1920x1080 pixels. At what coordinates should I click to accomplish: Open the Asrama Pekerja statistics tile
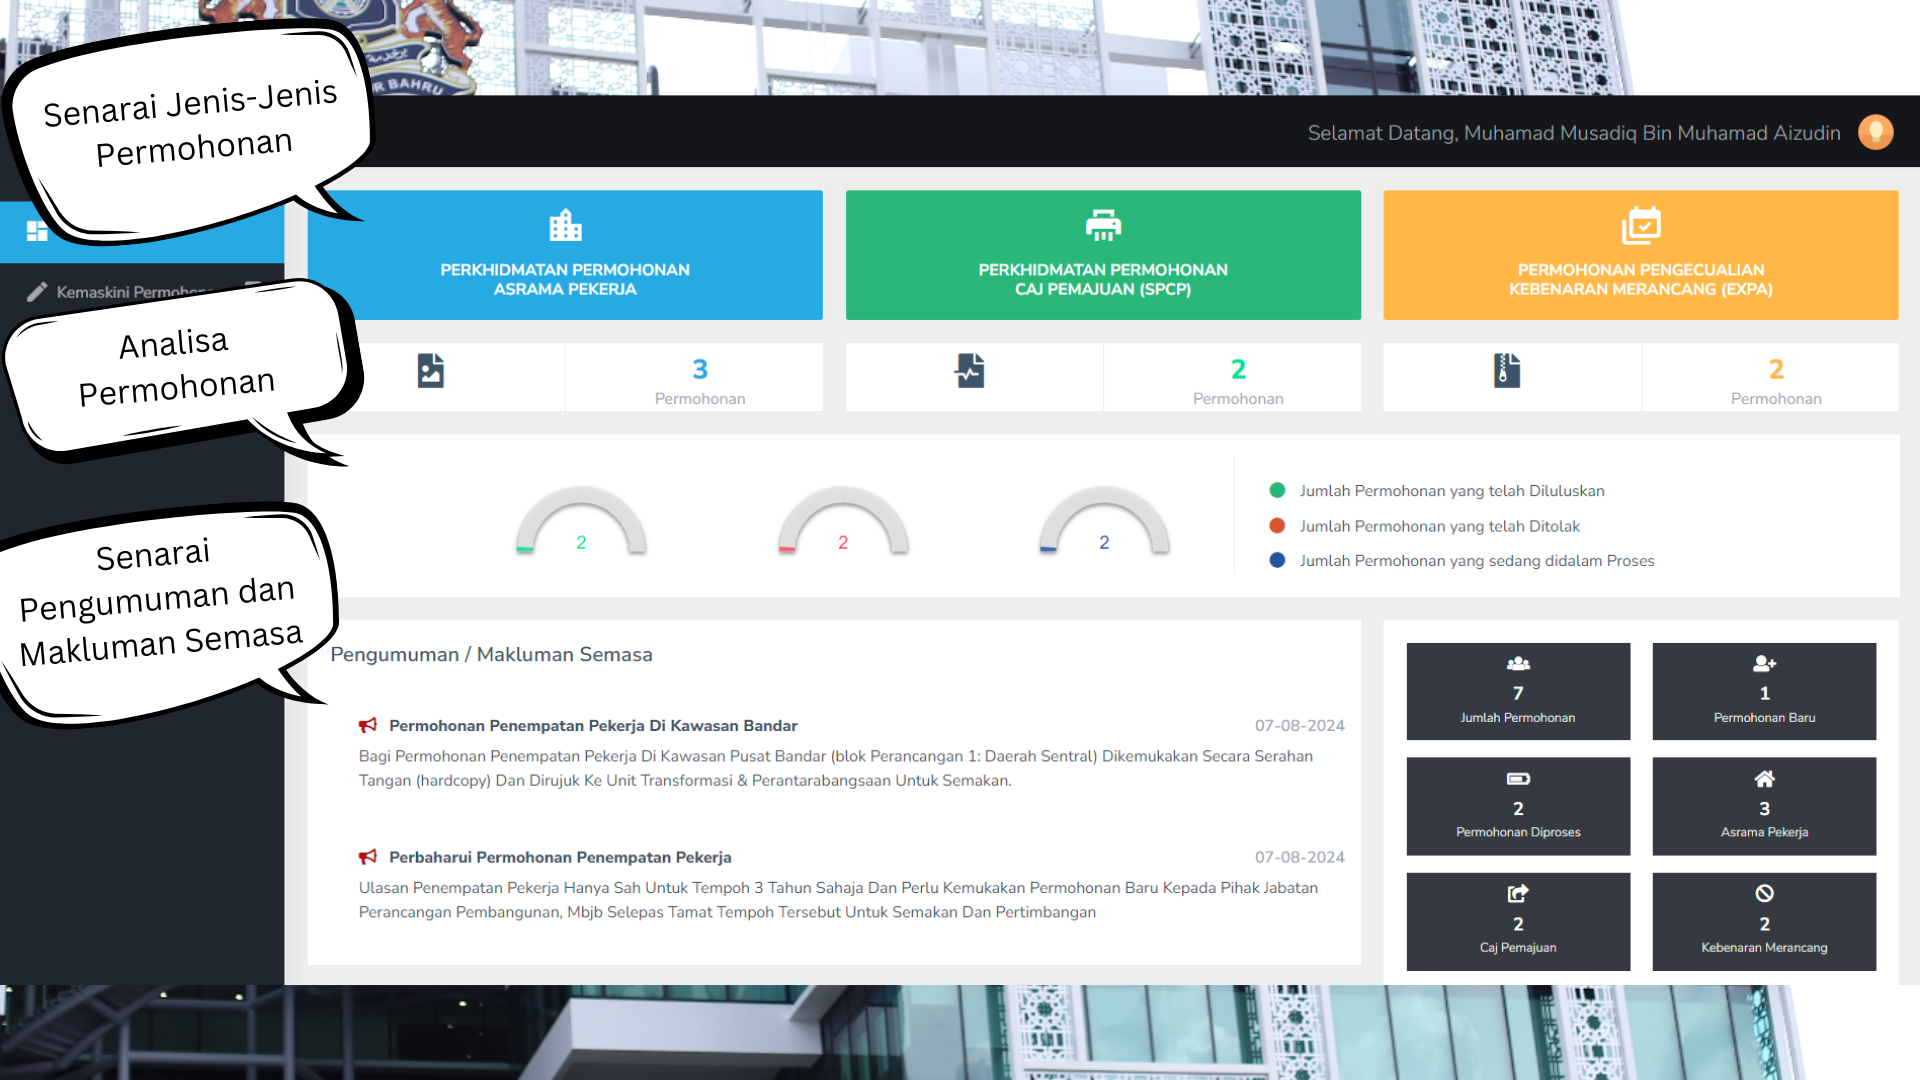(x=1763, y=806)
